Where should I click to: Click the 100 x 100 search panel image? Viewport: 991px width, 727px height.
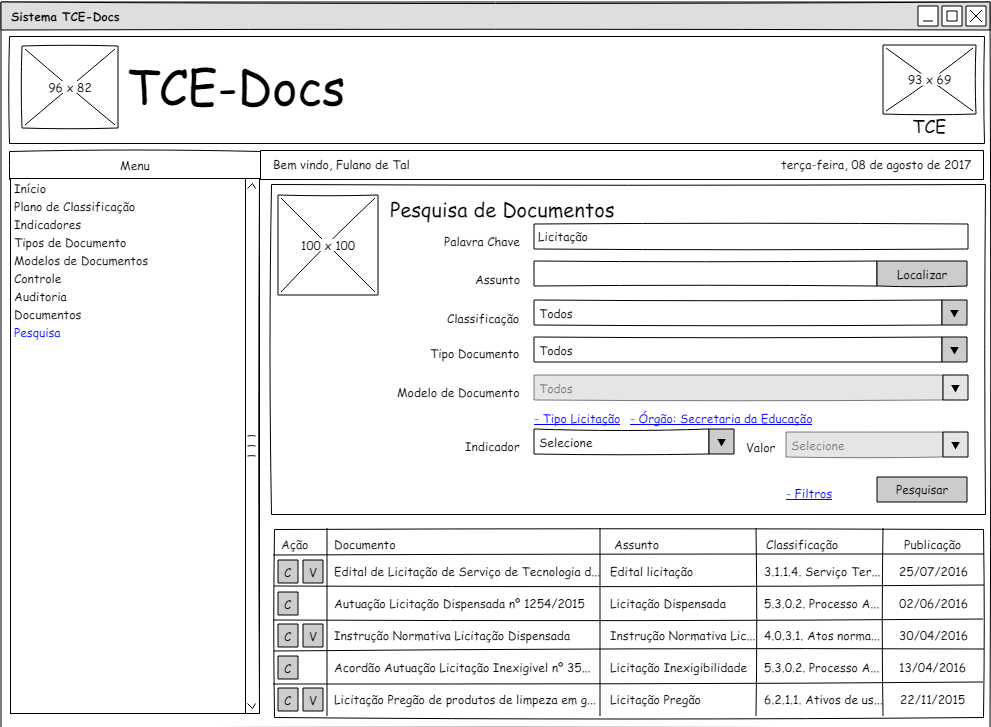point(328,245)
